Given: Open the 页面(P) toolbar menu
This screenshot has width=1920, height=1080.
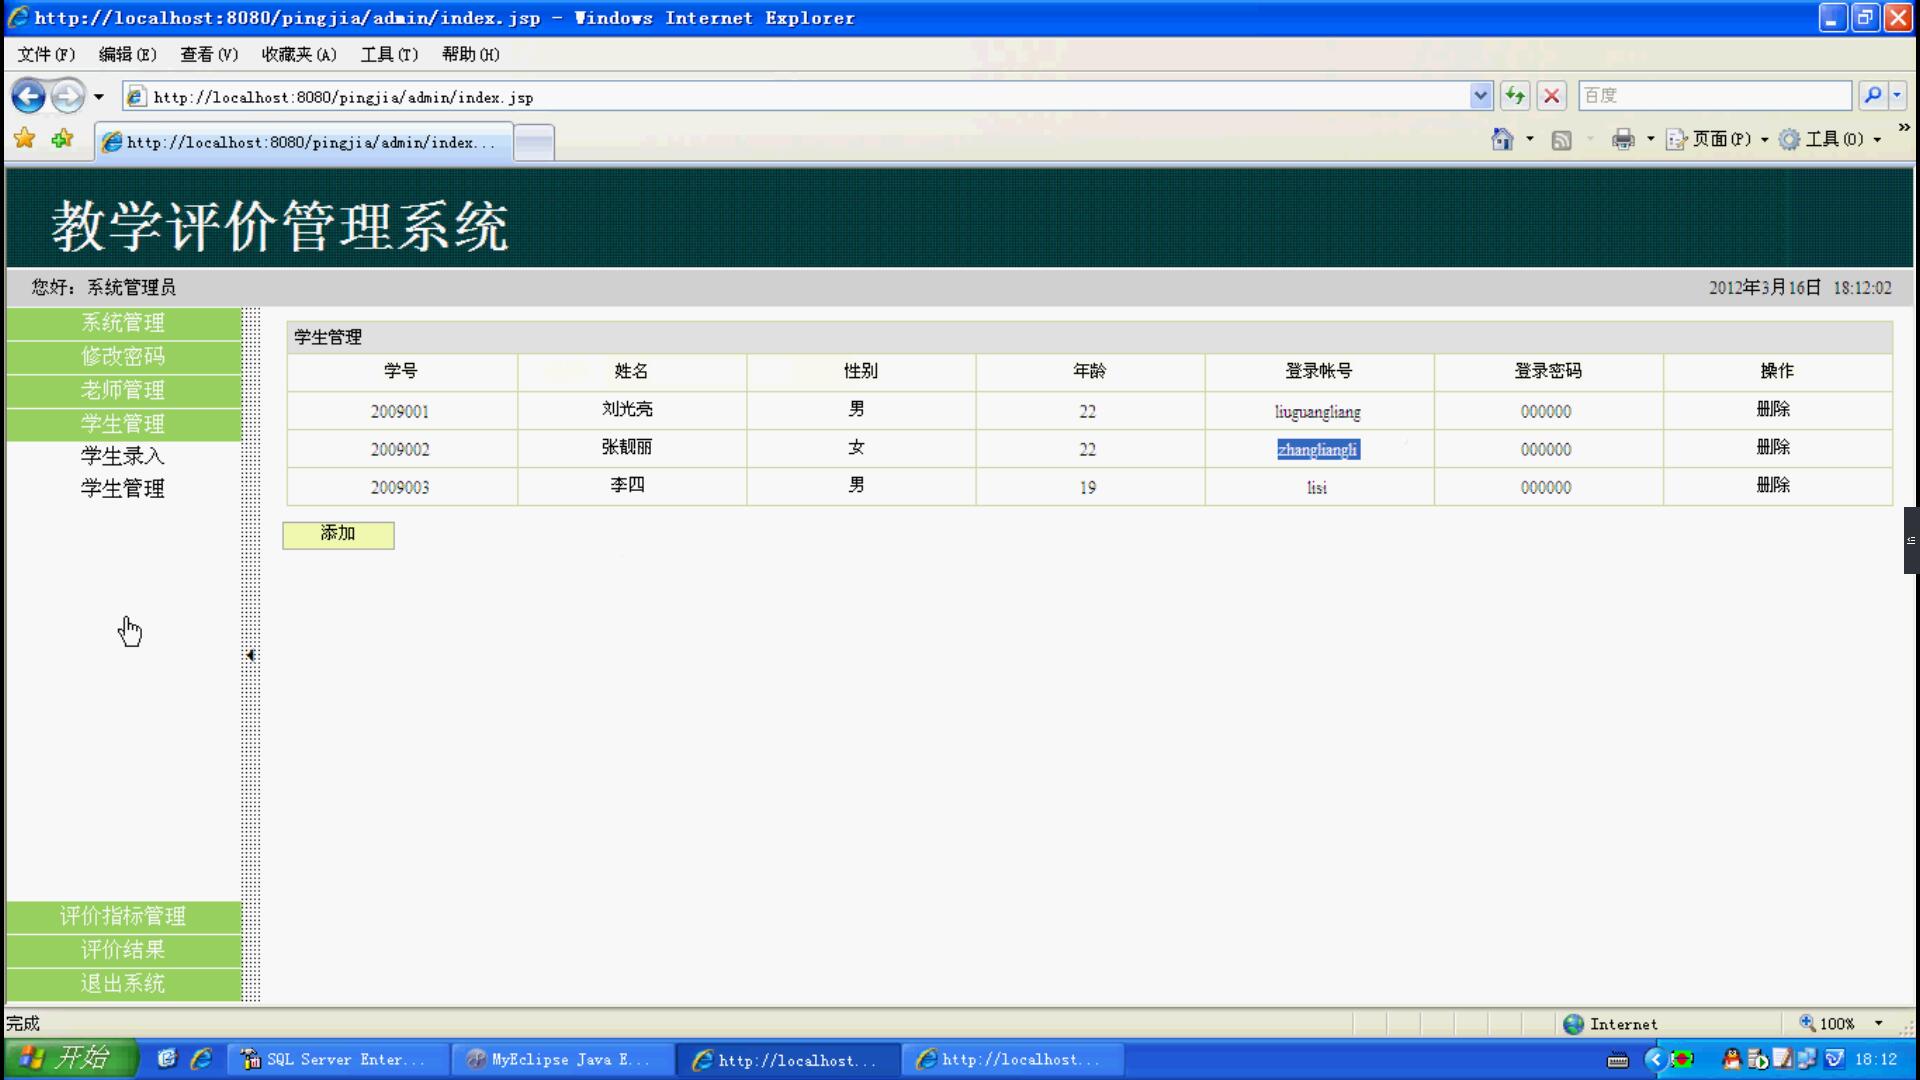Looking at the screenshot, I should pos(1717,139).
